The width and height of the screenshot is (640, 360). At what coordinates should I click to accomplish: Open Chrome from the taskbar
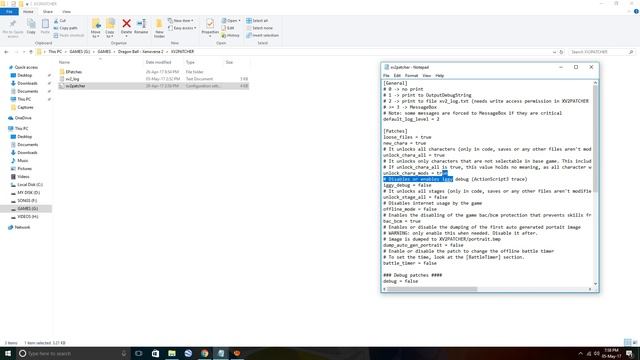point(204,353)
